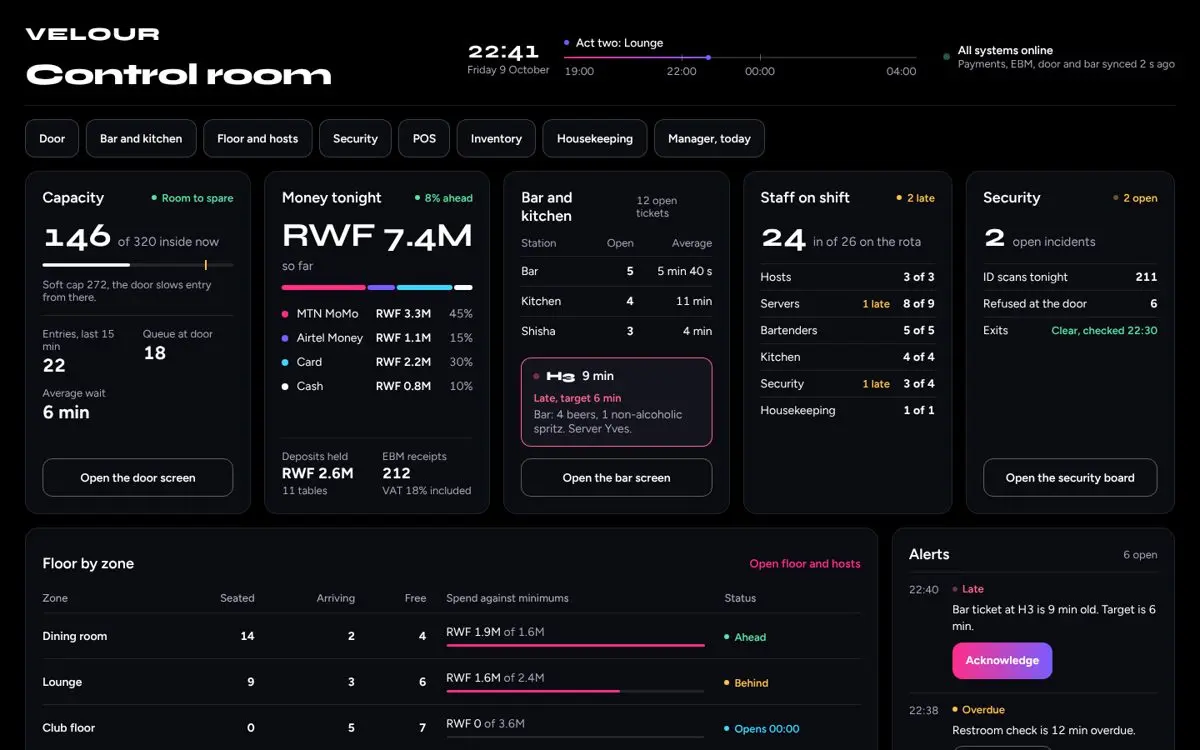The height and width of the screenshot is (750, 1200).
Task: Click Exits Clear, checked 22:30
Action: [x=1070, y=330]
